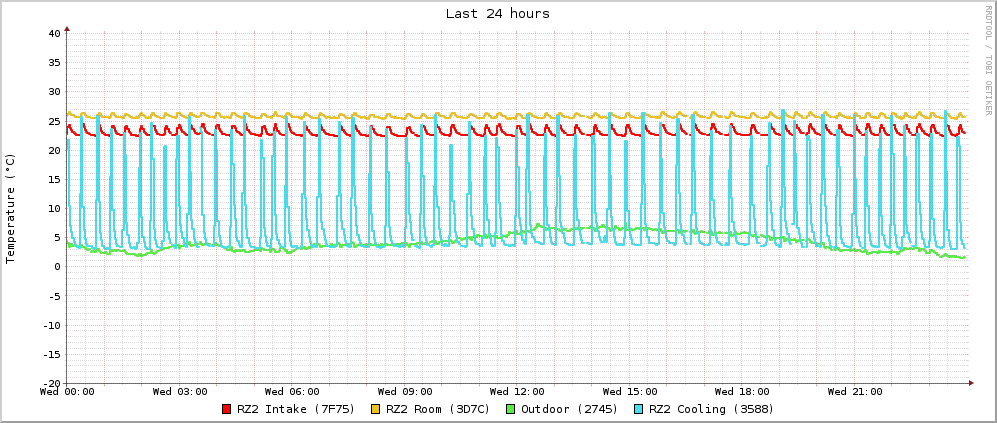This screenshot has width=997, height=423.
Task: Click the Wed 15:00 time axis label
Action: point(630,392)
